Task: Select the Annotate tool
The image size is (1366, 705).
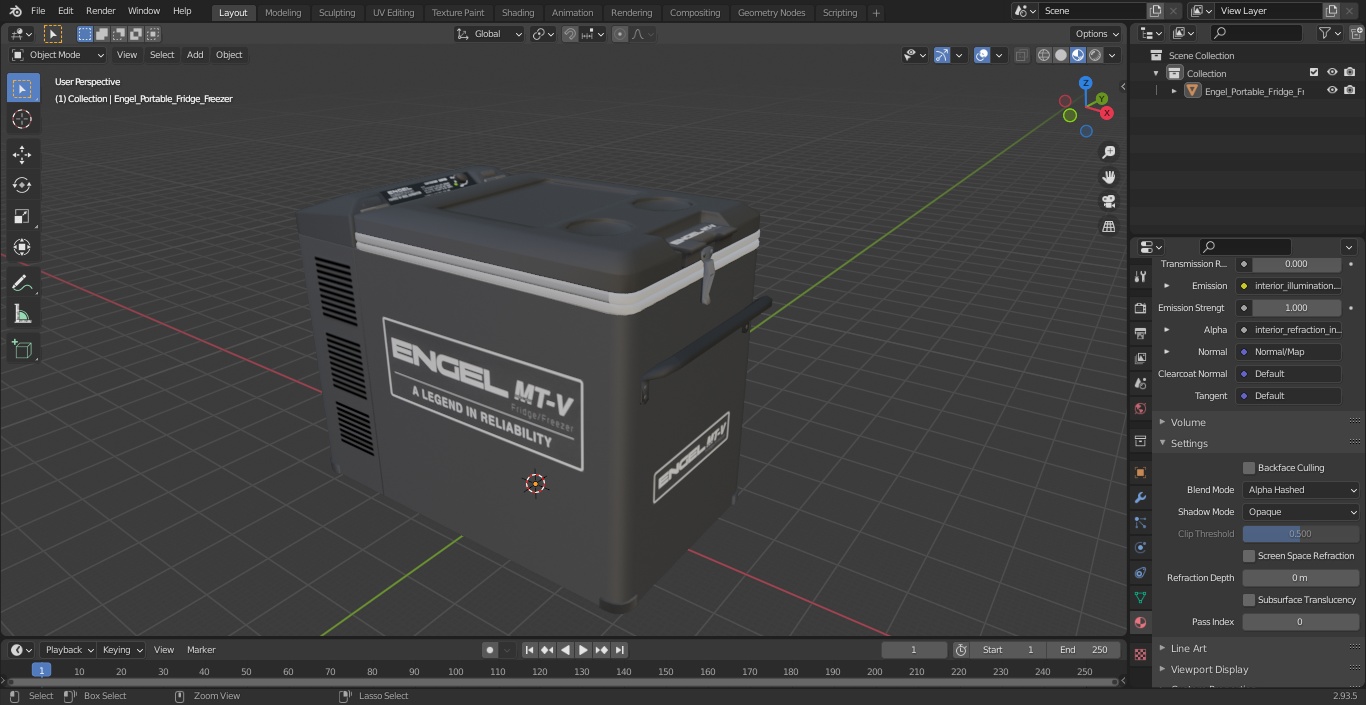Action: [x=22, y=283]
